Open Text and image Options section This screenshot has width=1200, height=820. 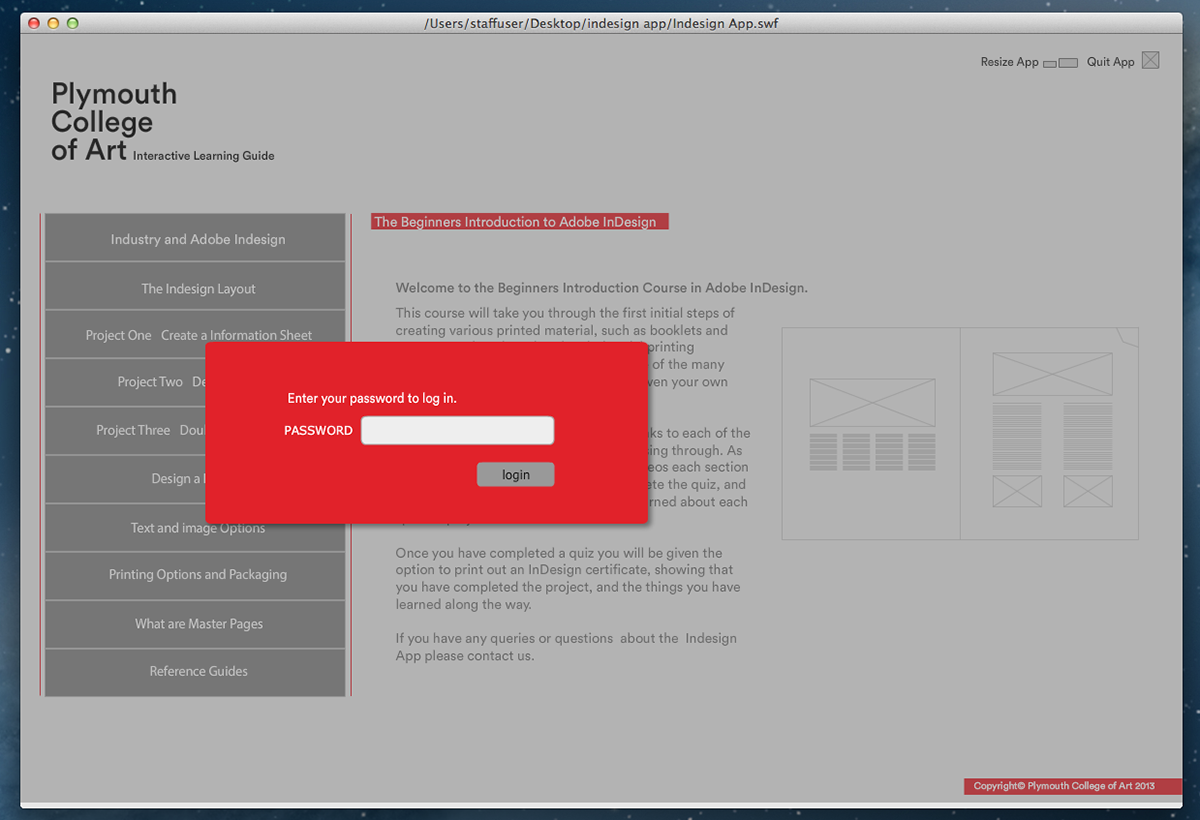195,530
